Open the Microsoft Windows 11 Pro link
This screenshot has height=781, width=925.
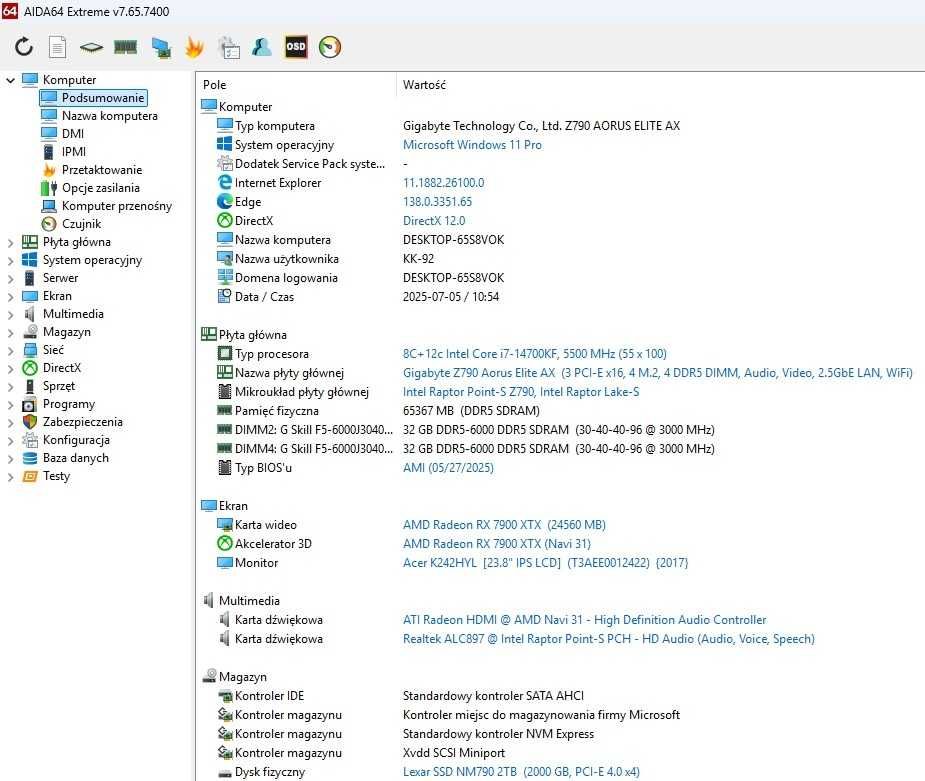(x=472, y=145)
